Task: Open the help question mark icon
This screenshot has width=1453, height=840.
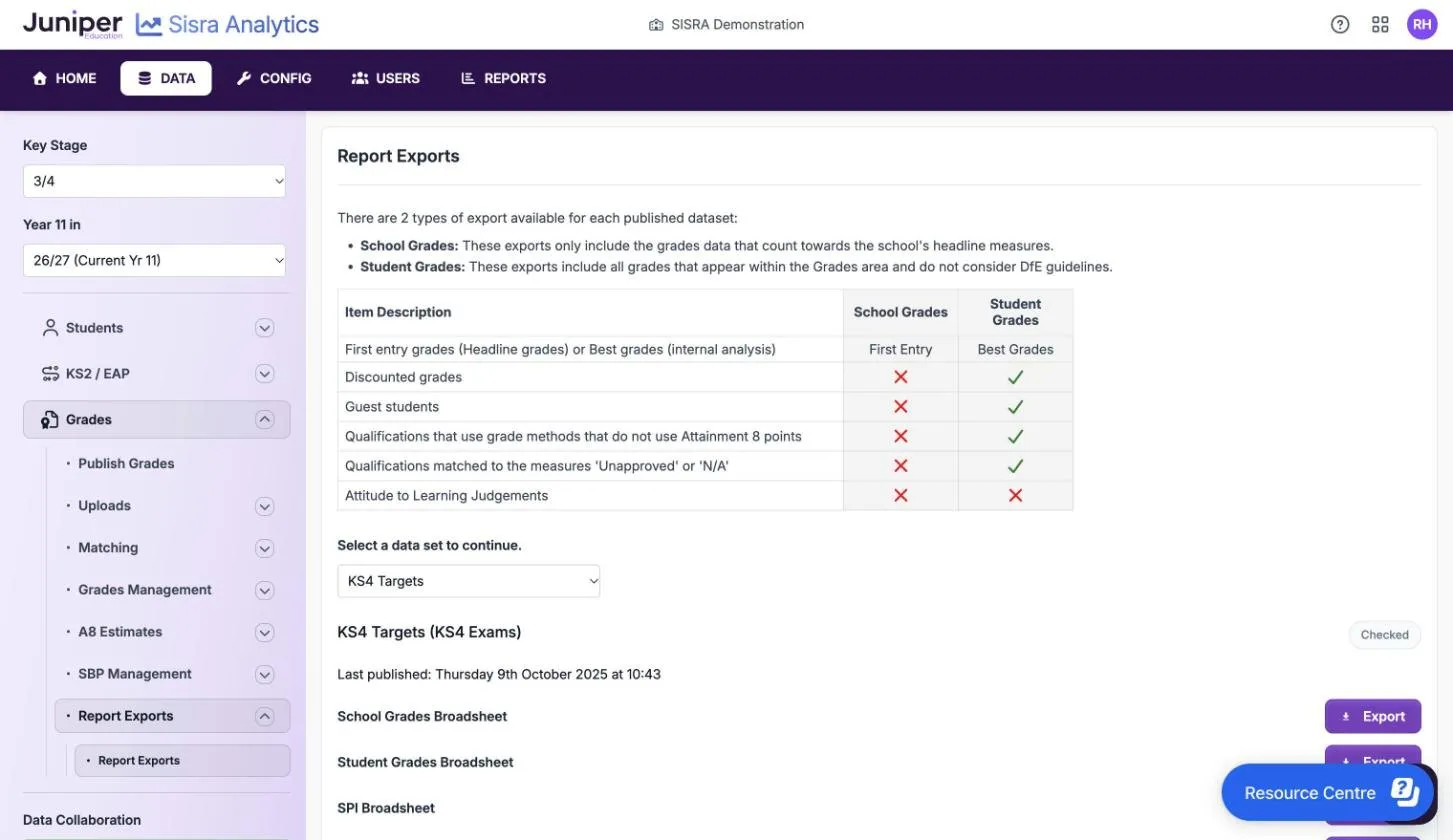Action: click(x=1340, y=25)
